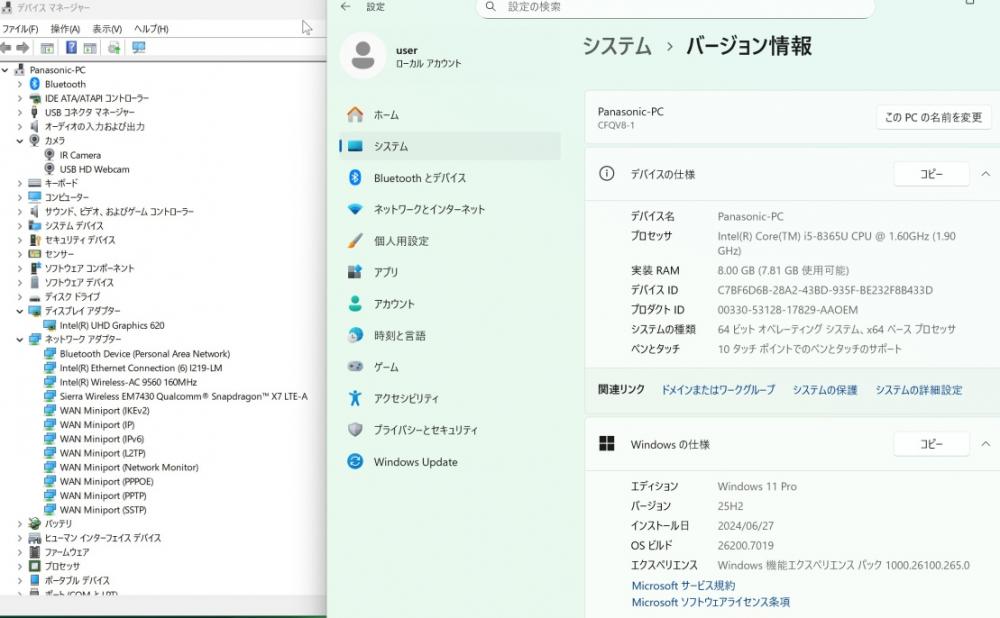Click the Bluetooth とデバイス sidebar icon
1000x618 pixels.
(x=355, y=178)
